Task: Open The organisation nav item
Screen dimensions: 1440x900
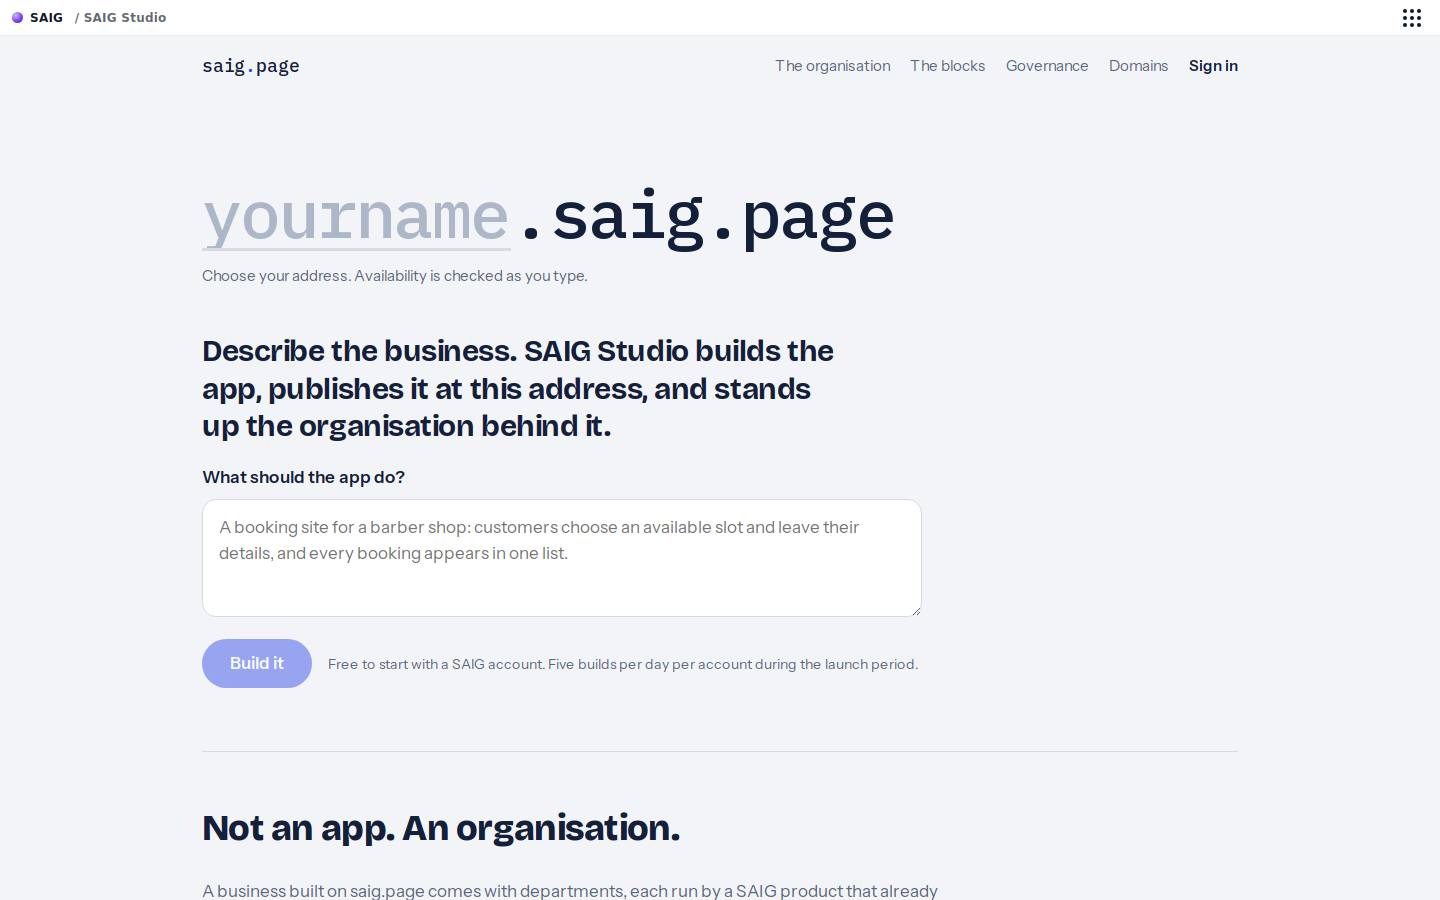Action: pos(832,66)
